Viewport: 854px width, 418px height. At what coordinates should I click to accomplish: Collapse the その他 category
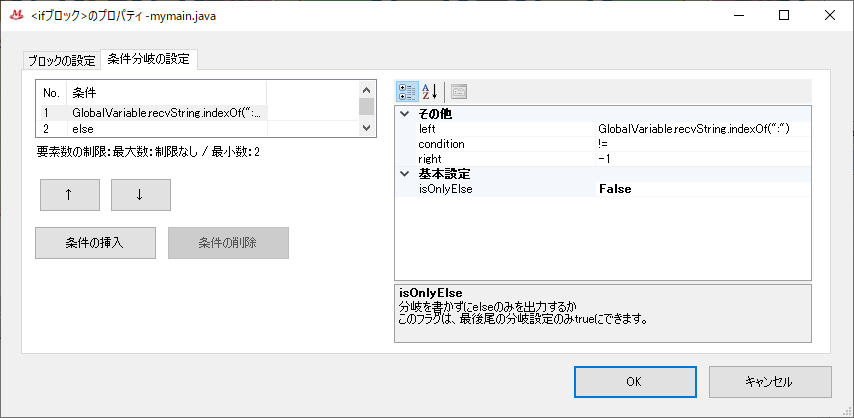pyautogui.click(x=405, y=114)
